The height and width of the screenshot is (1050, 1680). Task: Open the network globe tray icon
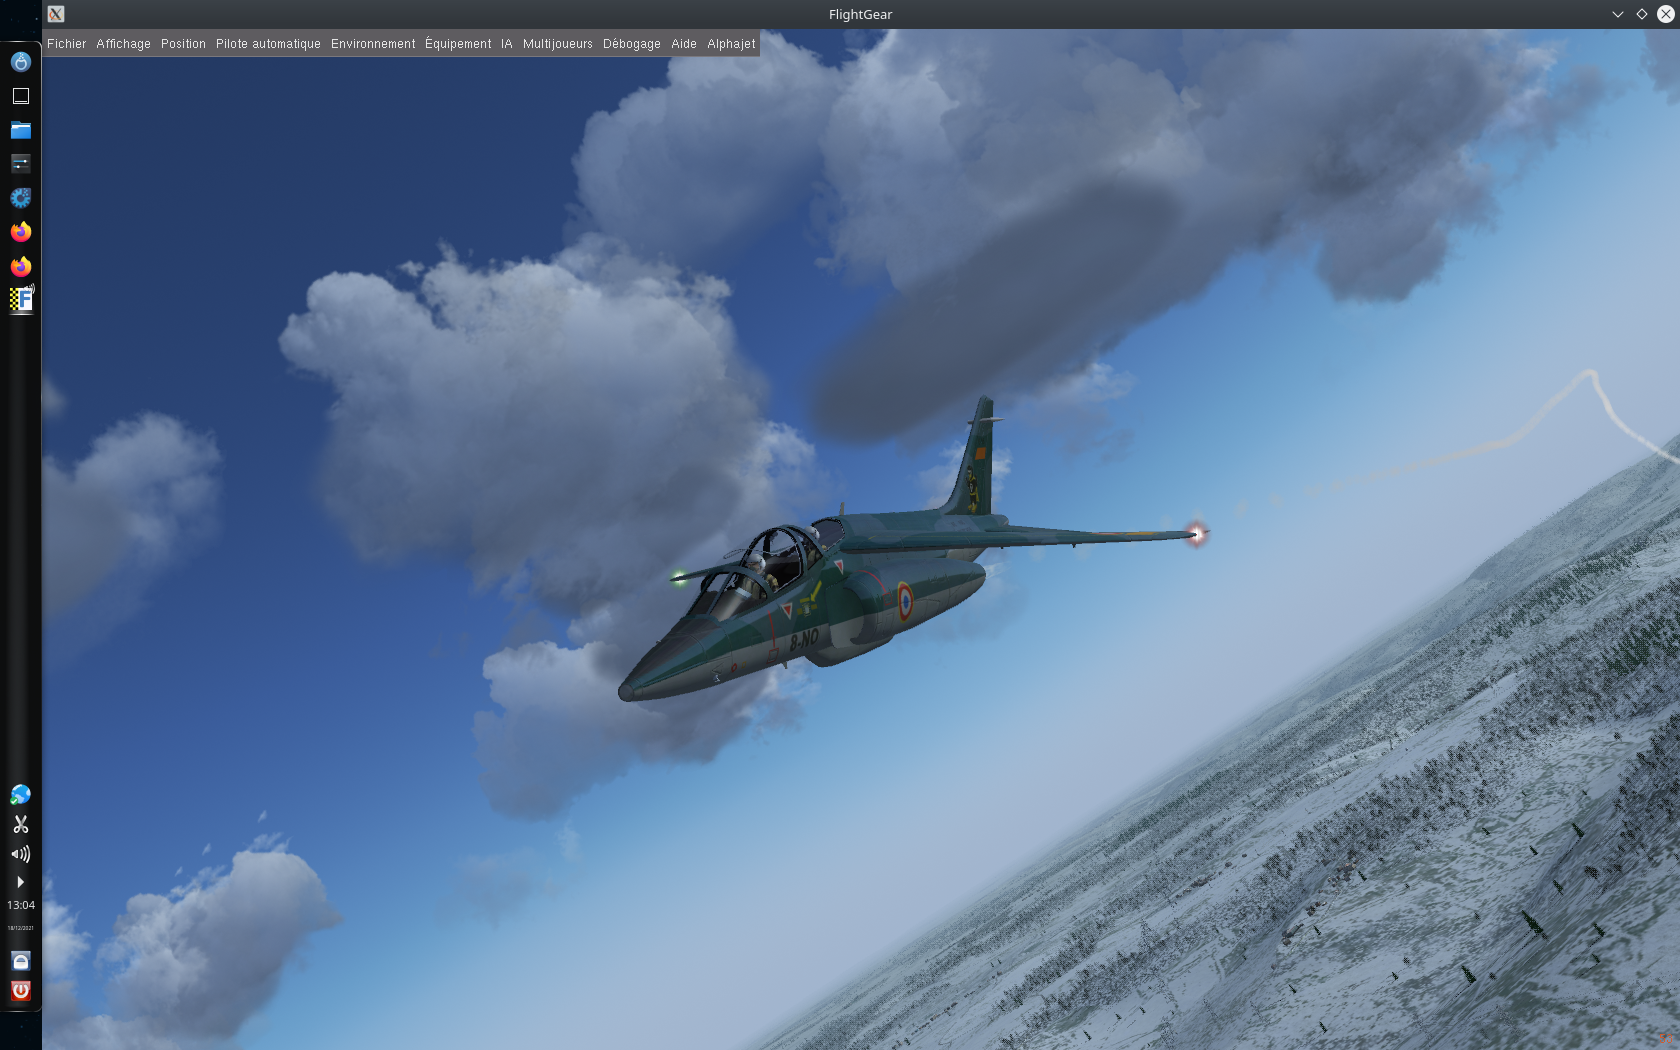click(x=21, y=795)
